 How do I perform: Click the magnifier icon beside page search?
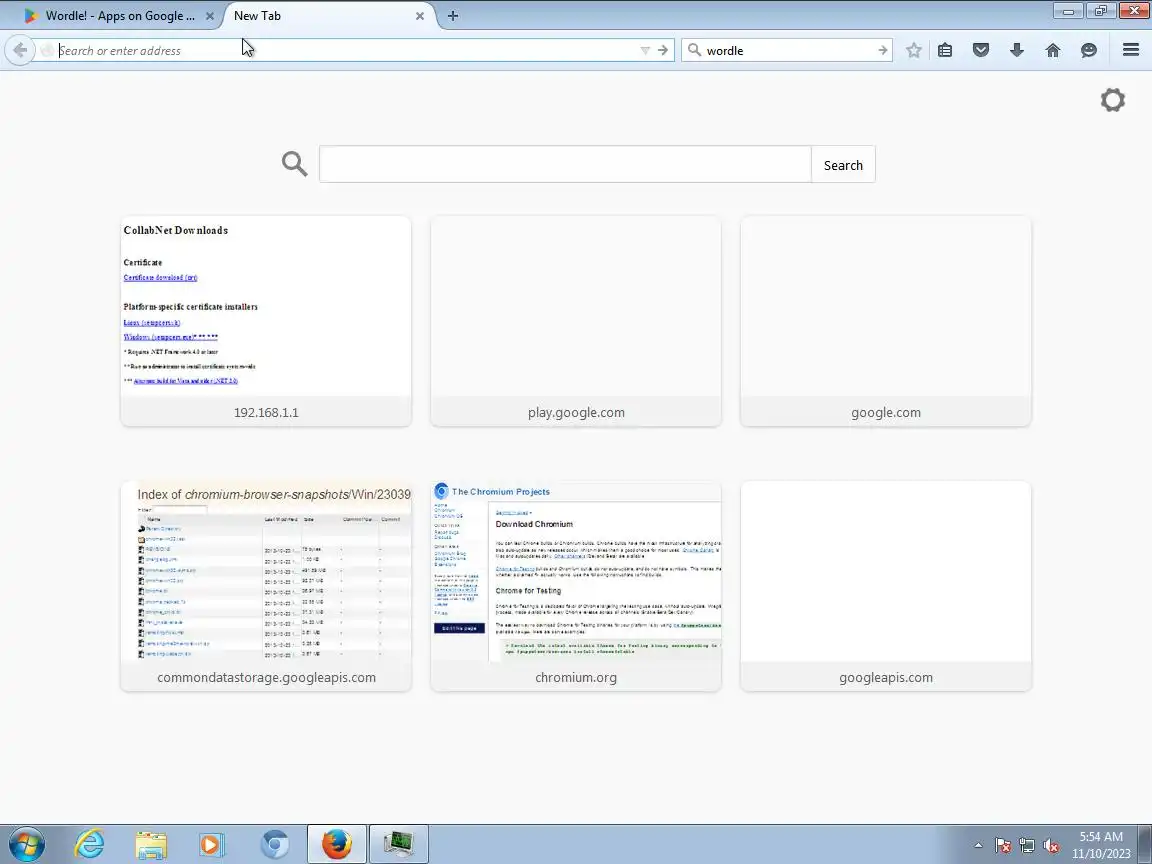(x=295, y=164)
